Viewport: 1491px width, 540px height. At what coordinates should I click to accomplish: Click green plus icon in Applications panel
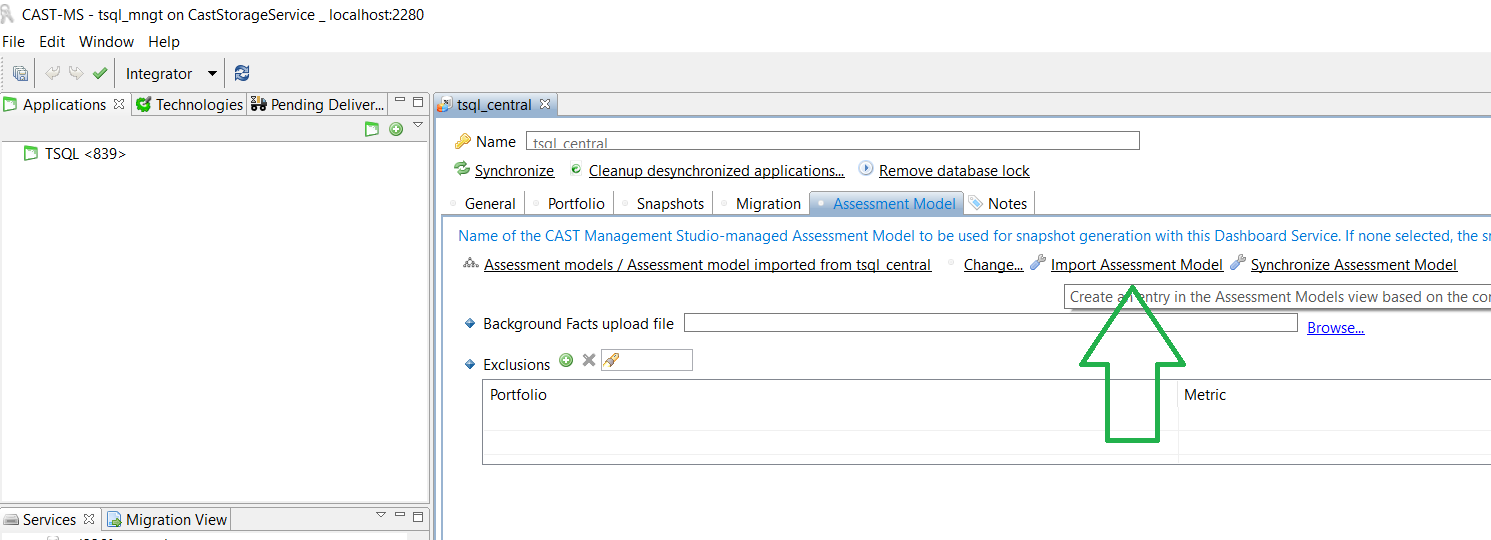tap(396, 129)
